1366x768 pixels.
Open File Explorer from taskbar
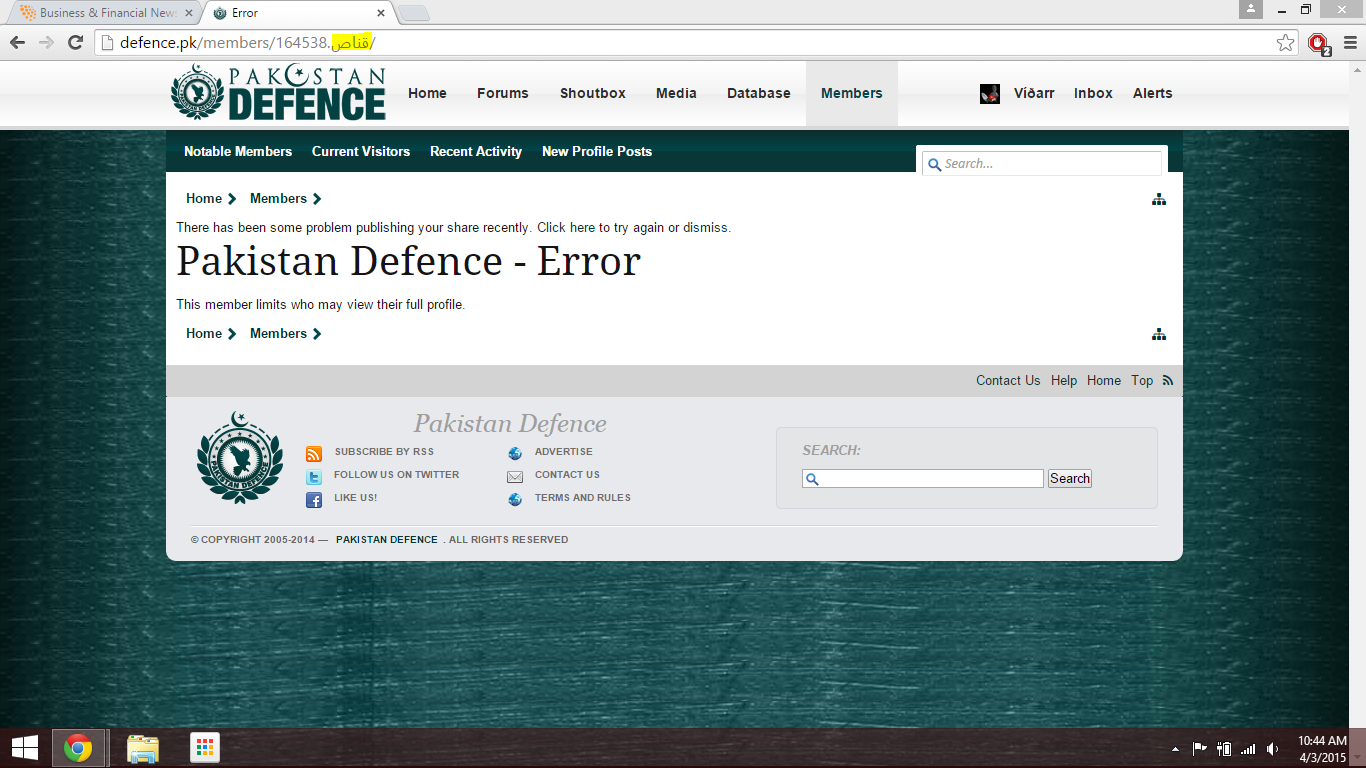pos(143,749)
